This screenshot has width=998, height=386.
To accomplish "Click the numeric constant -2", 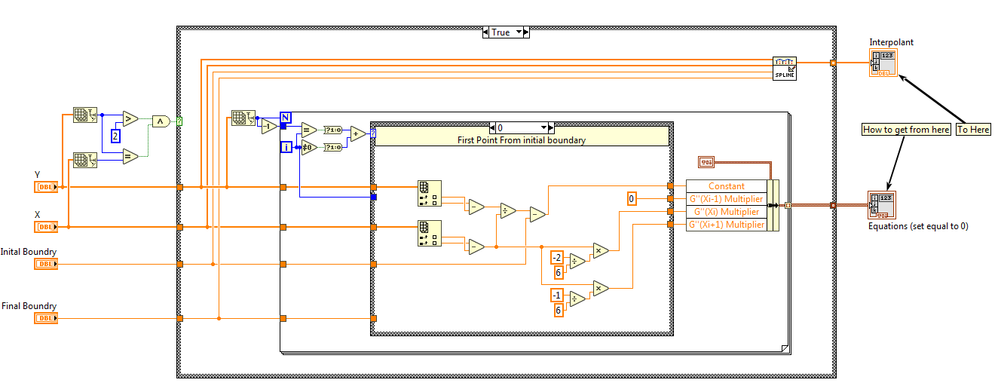I will click(x=556, y=257).
